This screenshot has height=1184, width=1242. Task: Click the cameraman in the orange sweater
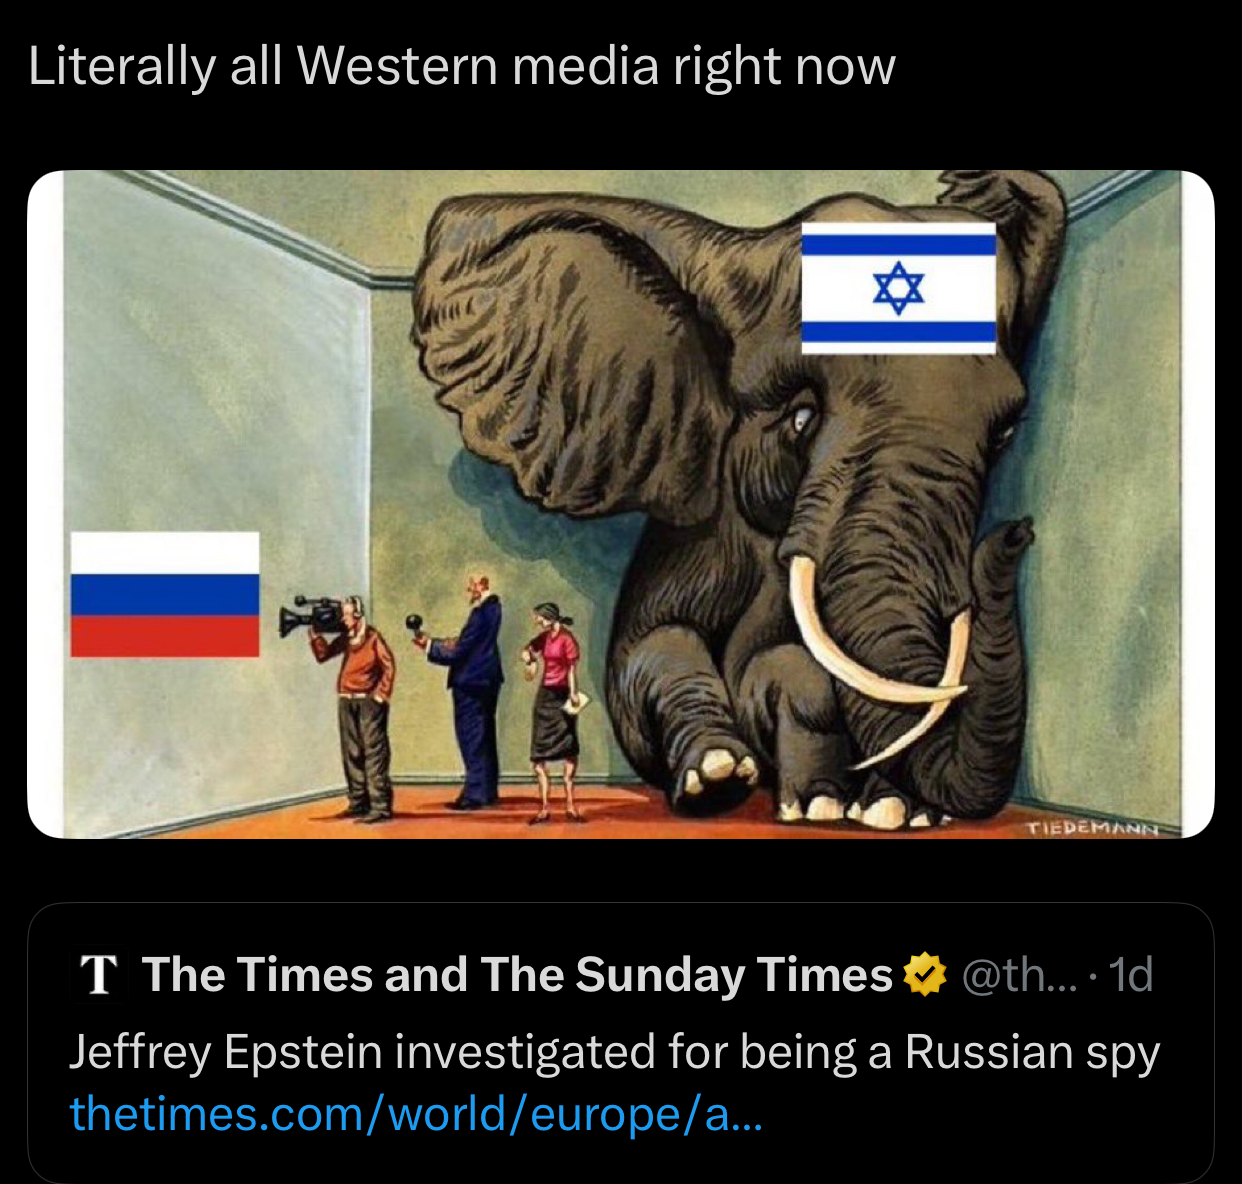click(362, 710)
